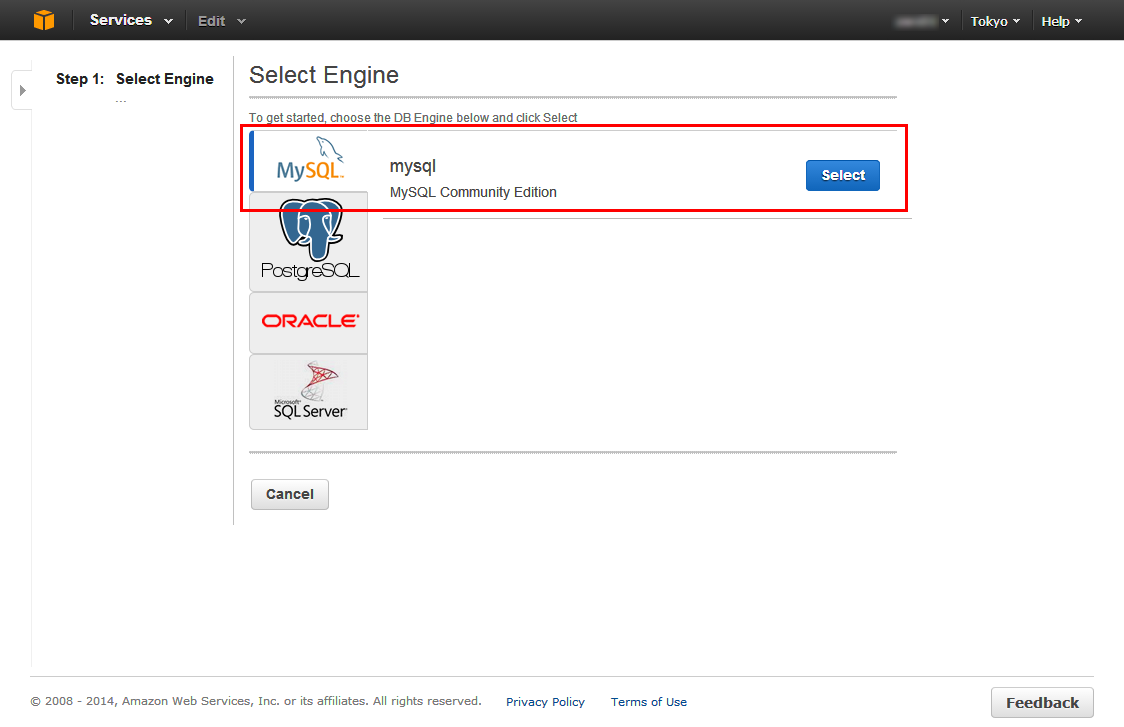Open the Services menu

pyautogui.click(x=131, y=20)
